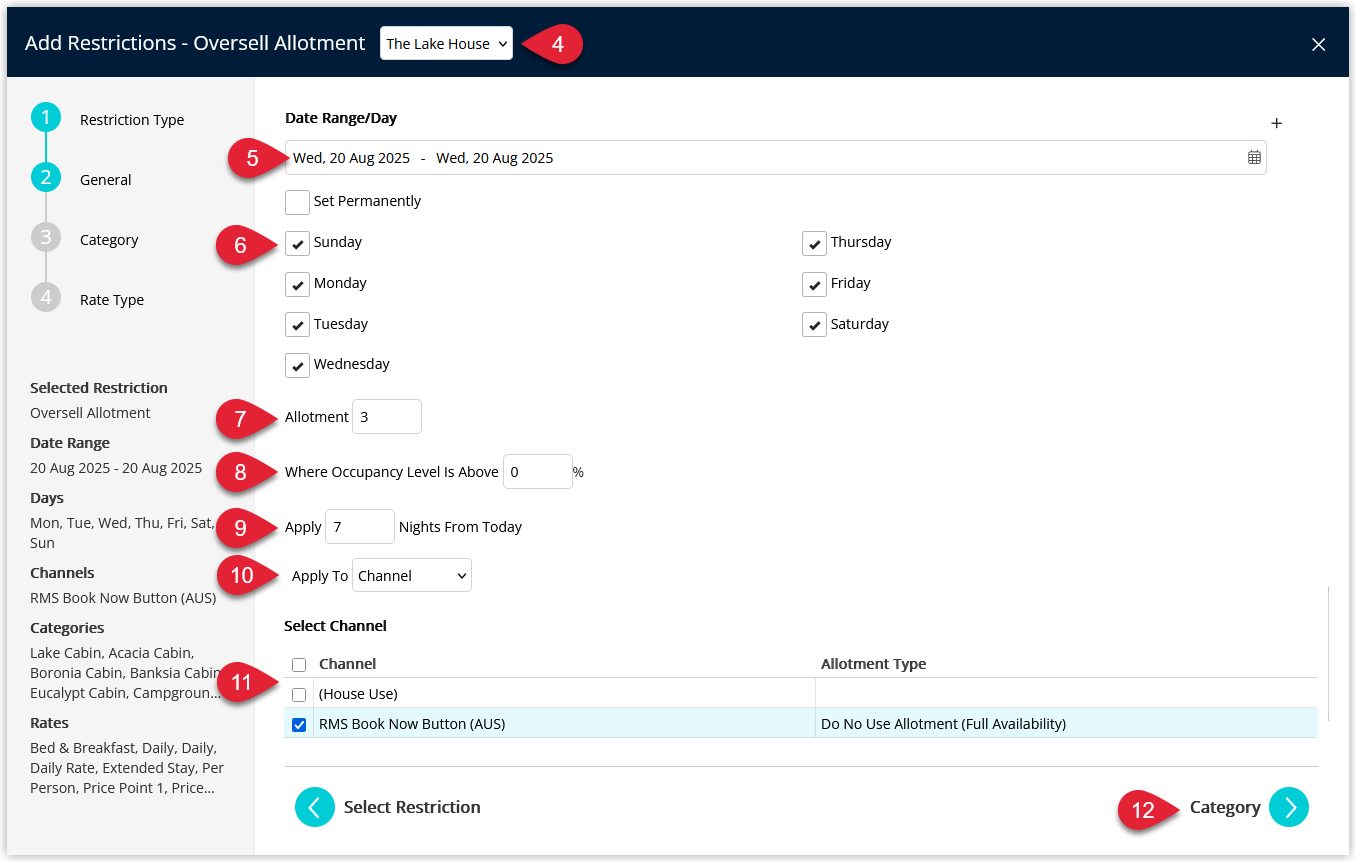Viewport: 1357px width, 863px height.
Task: Click into the Date Range field
Action: coord(776,157)
